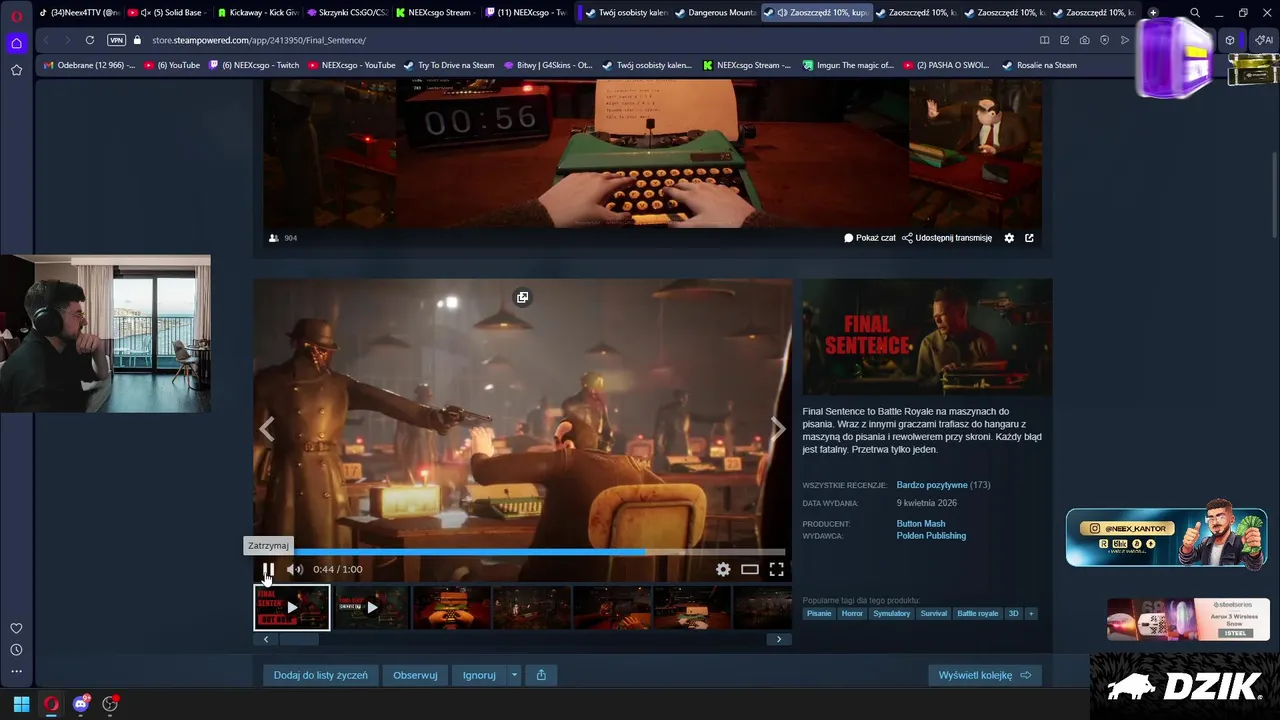Click the share icon button

click(541, 675)
